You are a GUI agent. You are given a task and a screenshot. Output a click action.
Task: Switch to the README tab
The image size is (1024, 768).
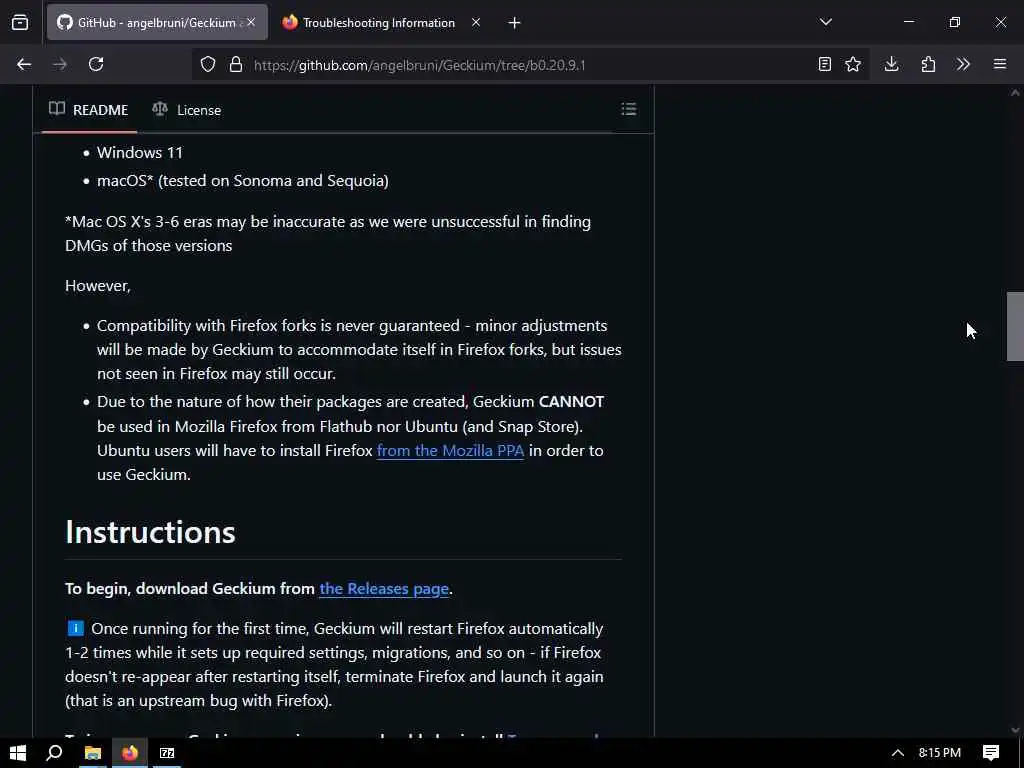point(89,110)
